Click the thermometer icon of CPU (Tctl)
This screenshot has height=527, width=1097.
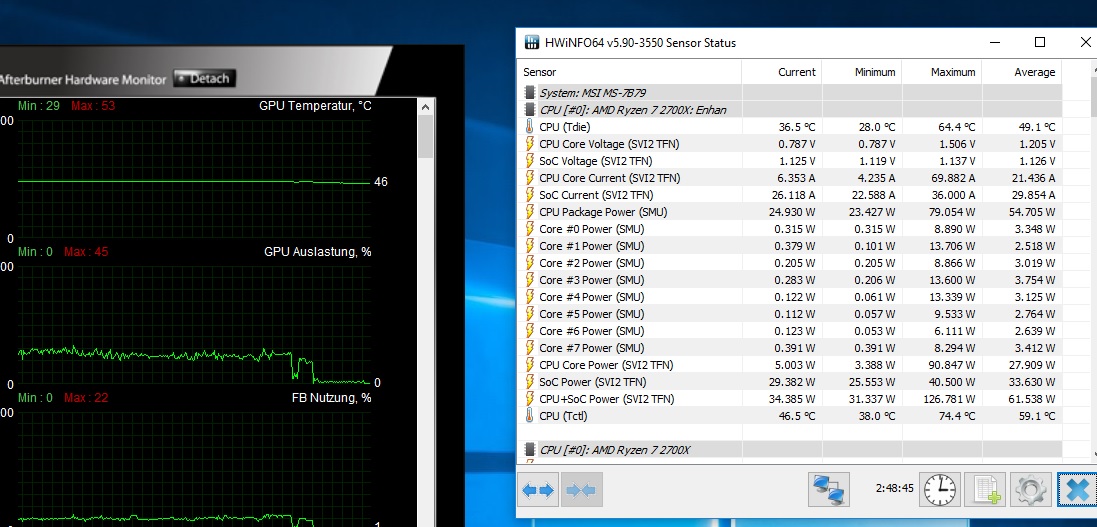[x=530, y=416]
